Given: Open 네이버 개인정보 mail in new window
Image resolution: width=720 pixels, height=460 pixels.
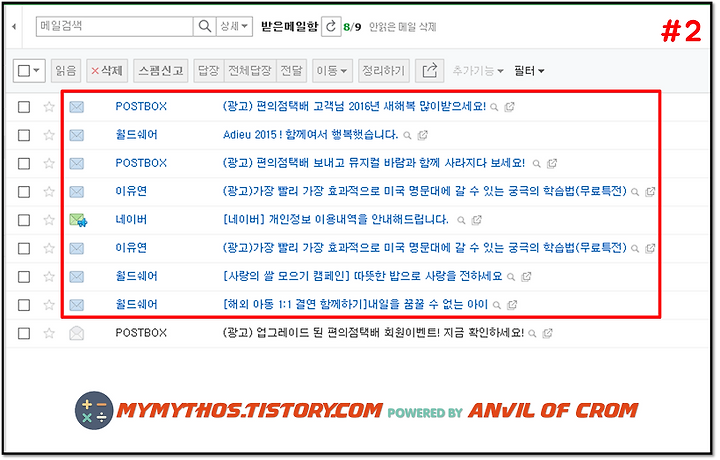Looking at the screenshot, I should coord(477,220).
